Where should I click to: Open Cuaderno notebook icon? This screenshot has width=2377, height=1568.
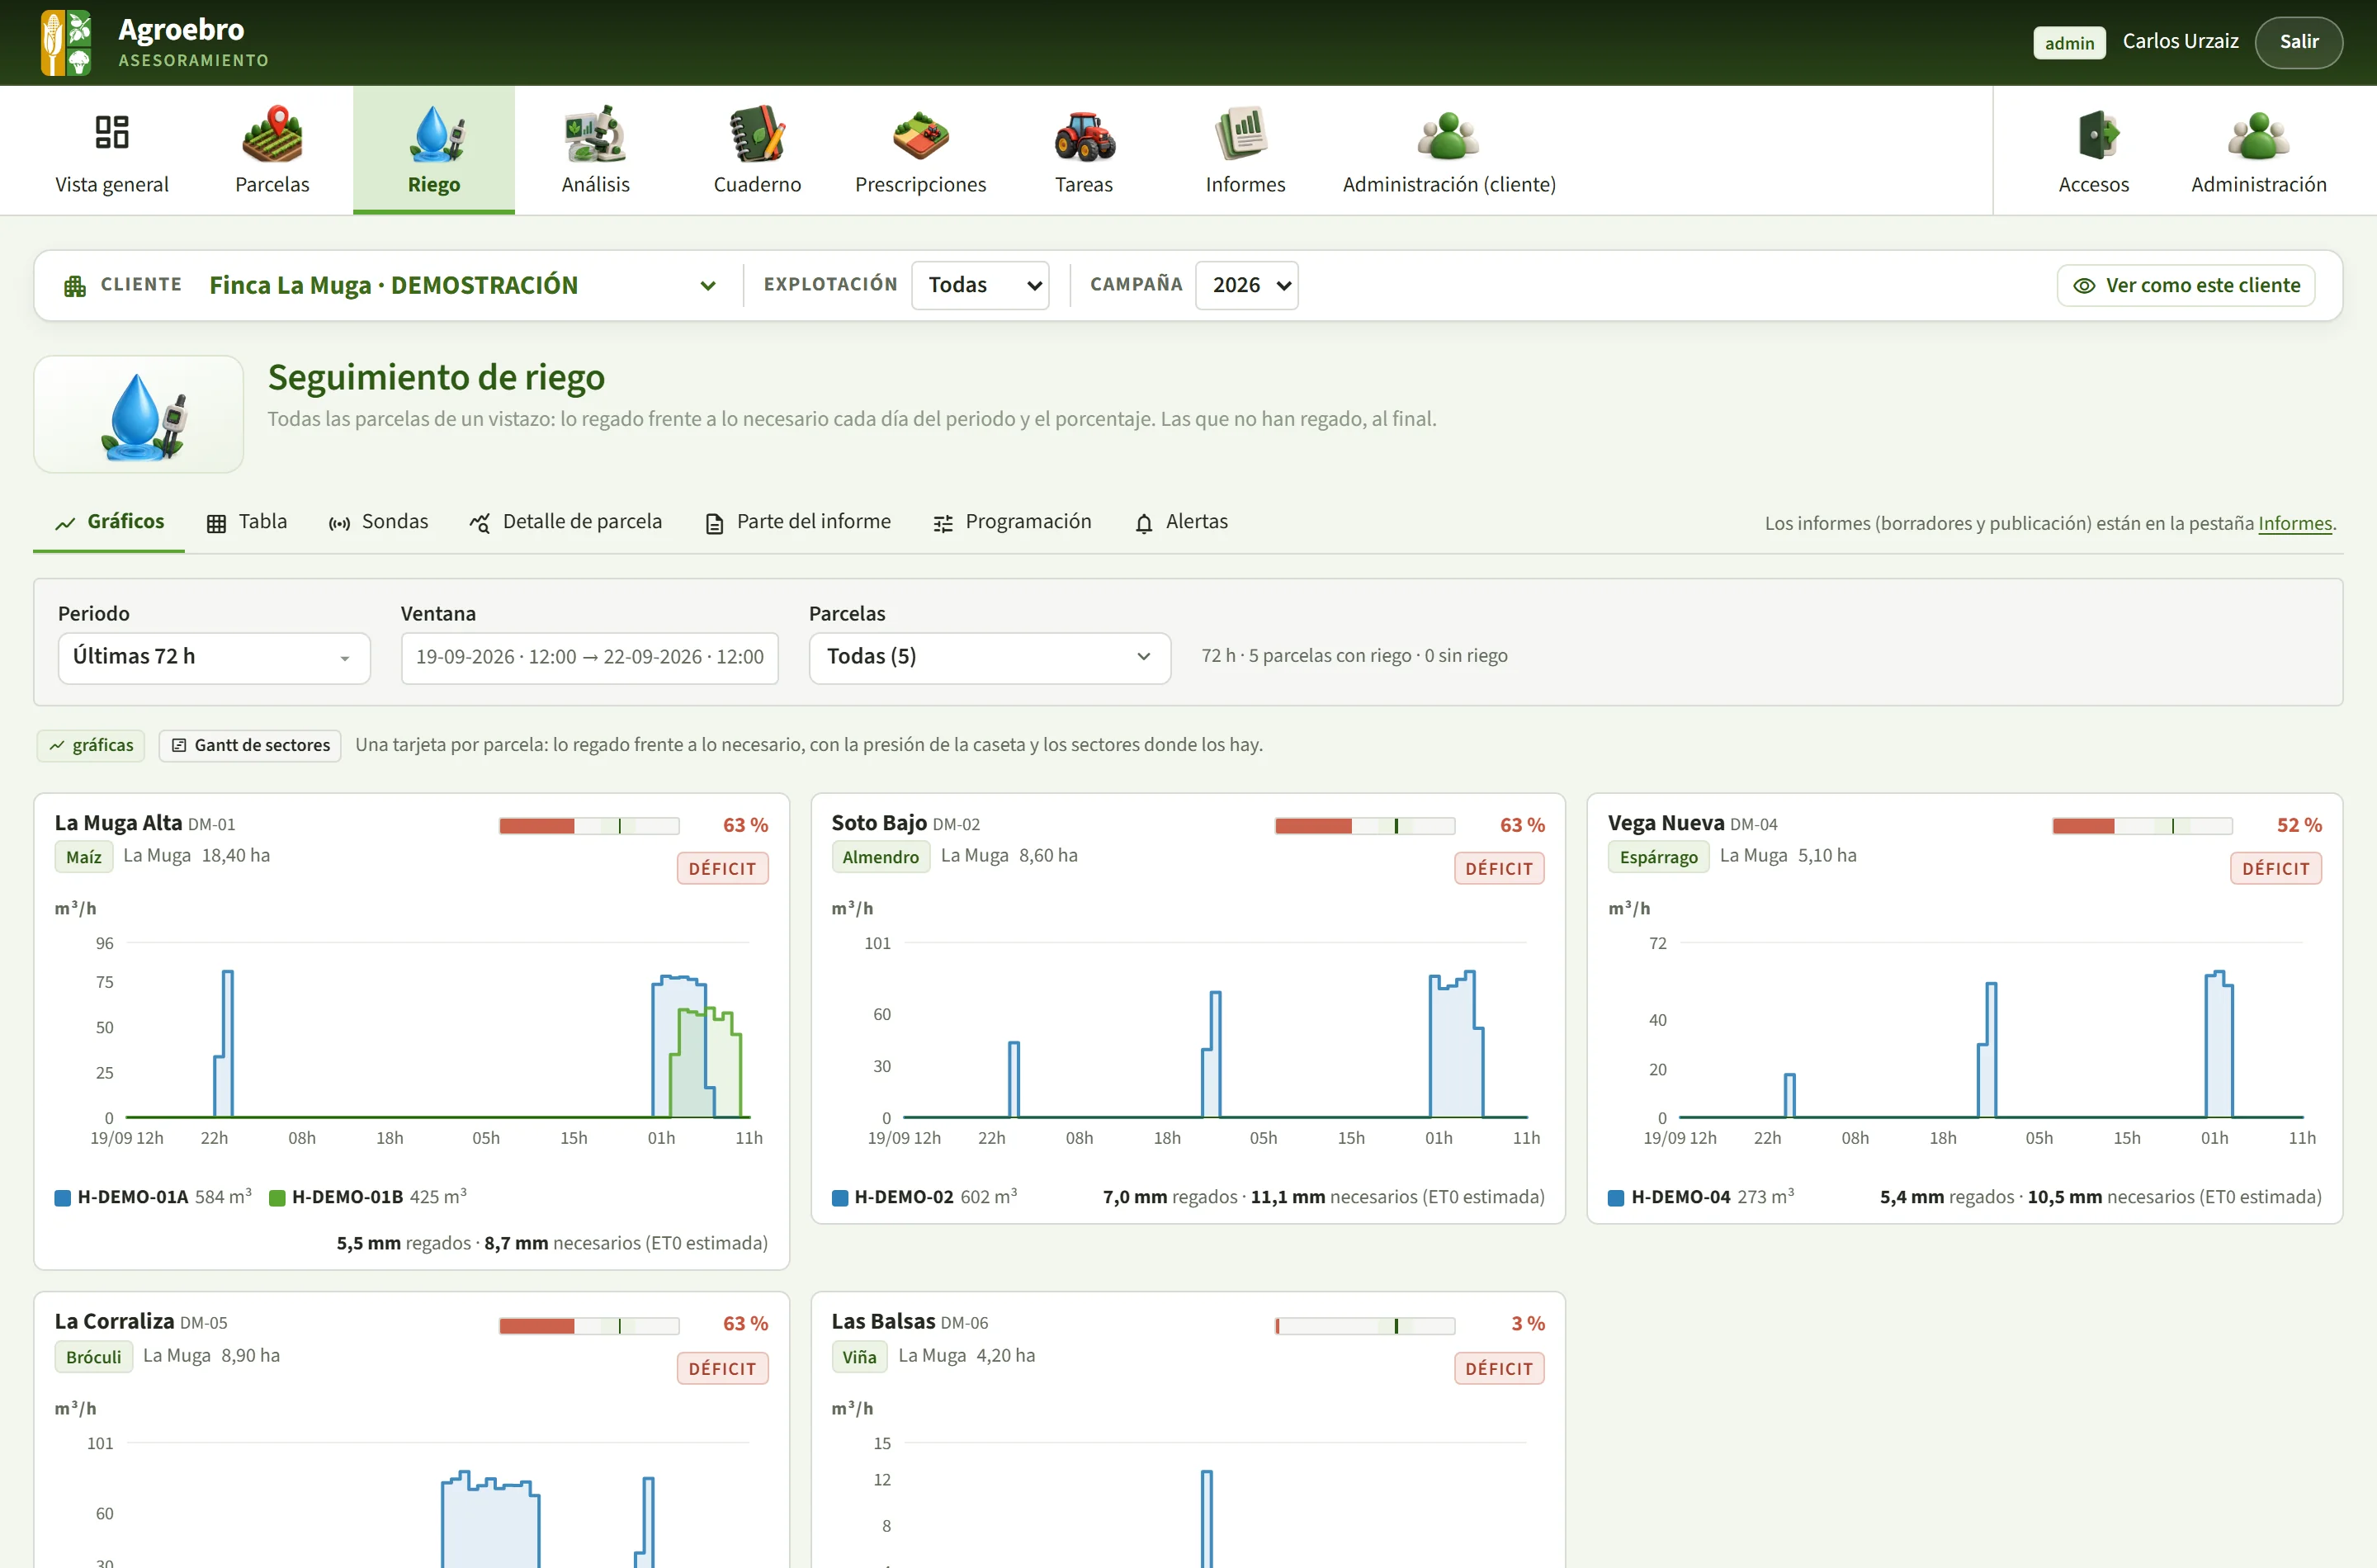[757, 133]
